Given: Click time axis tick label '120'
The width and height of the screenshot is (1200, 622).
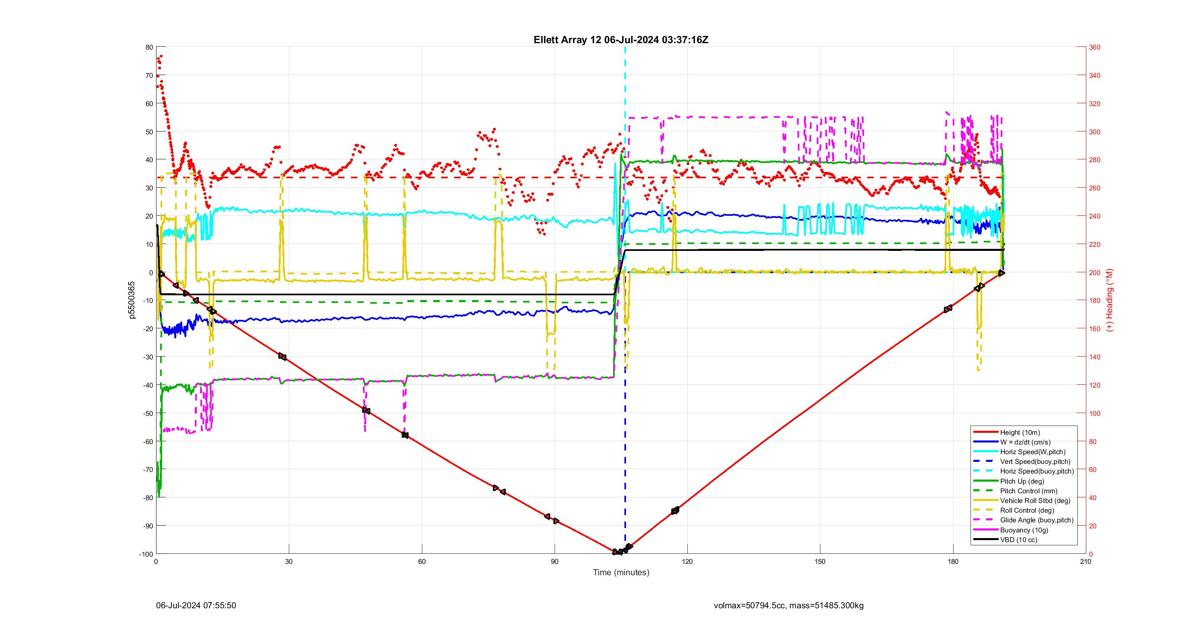Looking at the screenshot, I should [687, 562].
